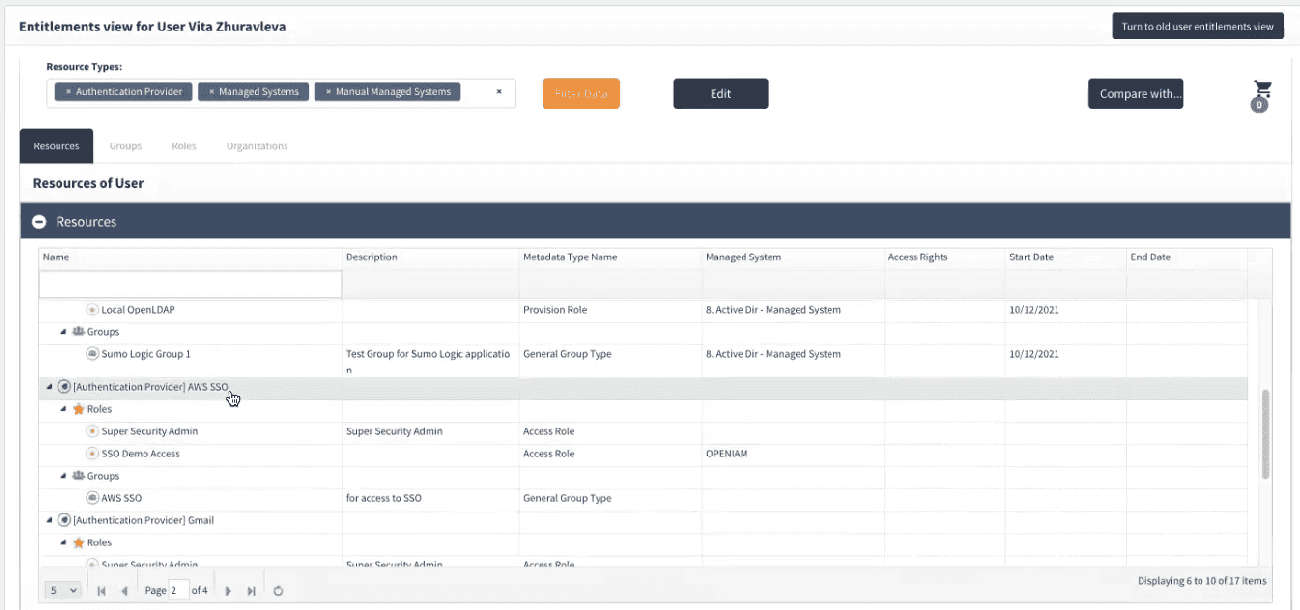Refresh the resources grid
This screenshot has height=610, width=1300.
[x=278, y=591]
